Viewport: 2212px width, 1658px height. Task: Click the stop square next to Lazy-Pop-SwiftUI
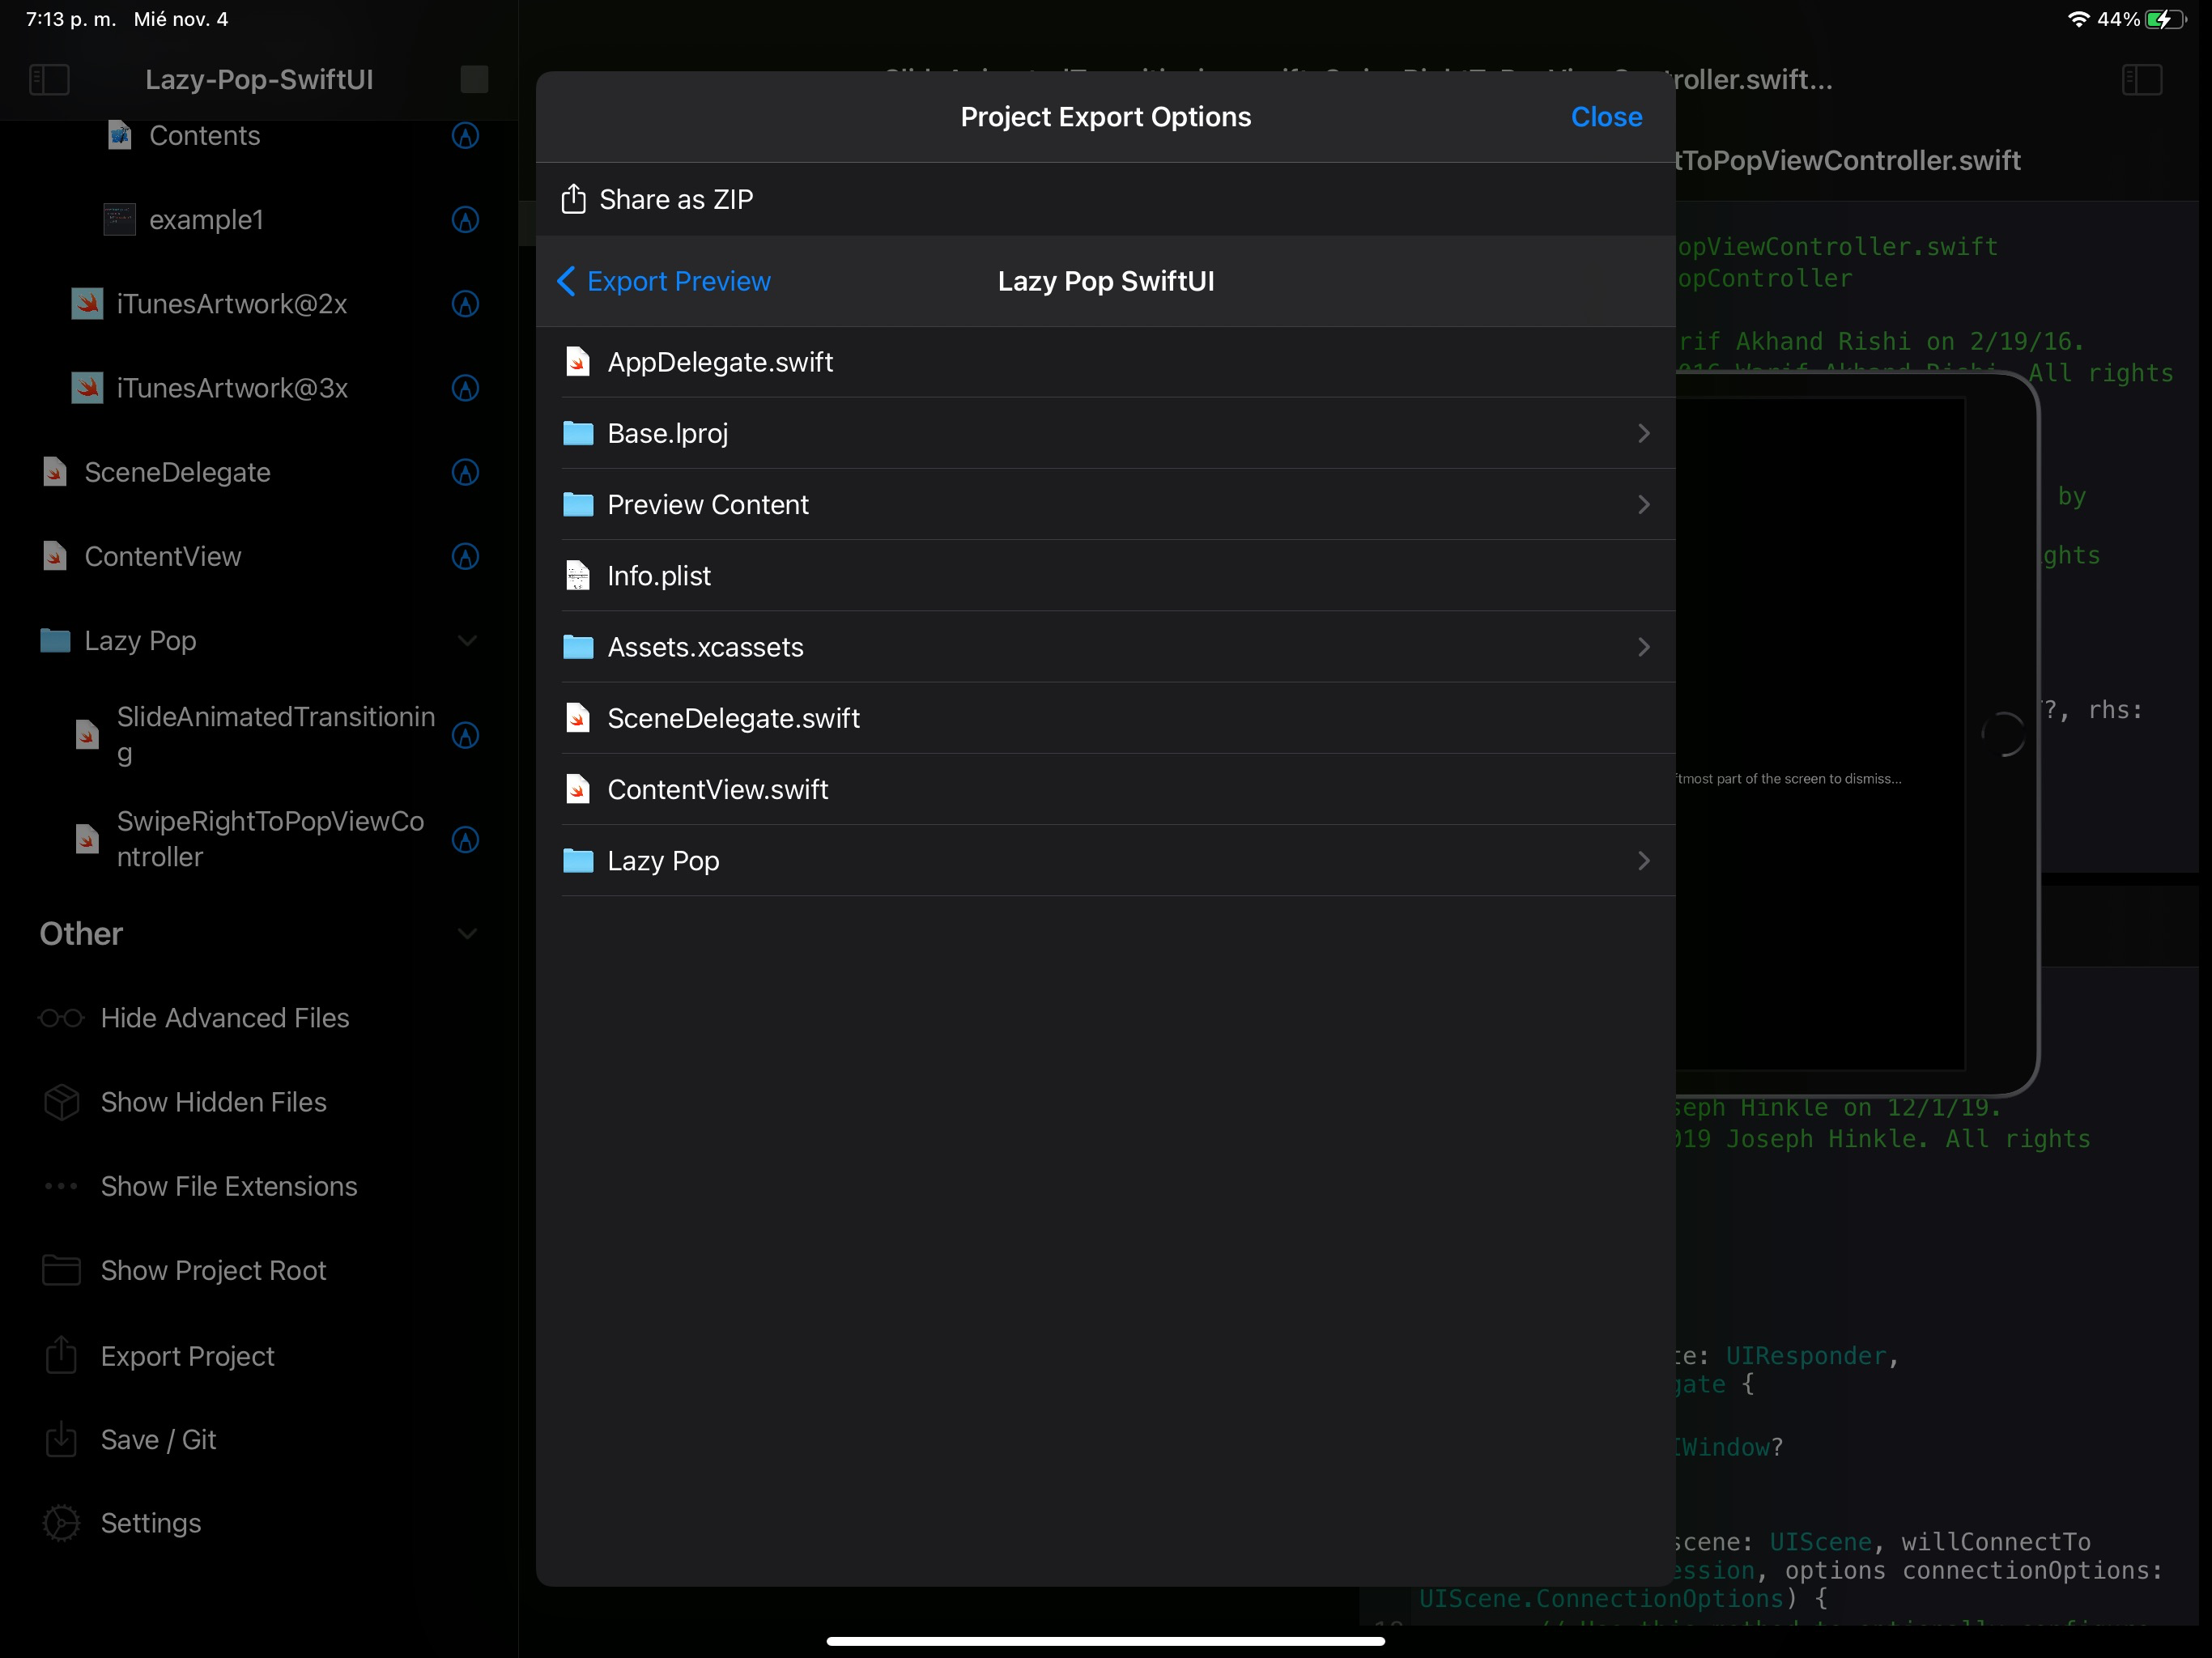tap(474, 80)
